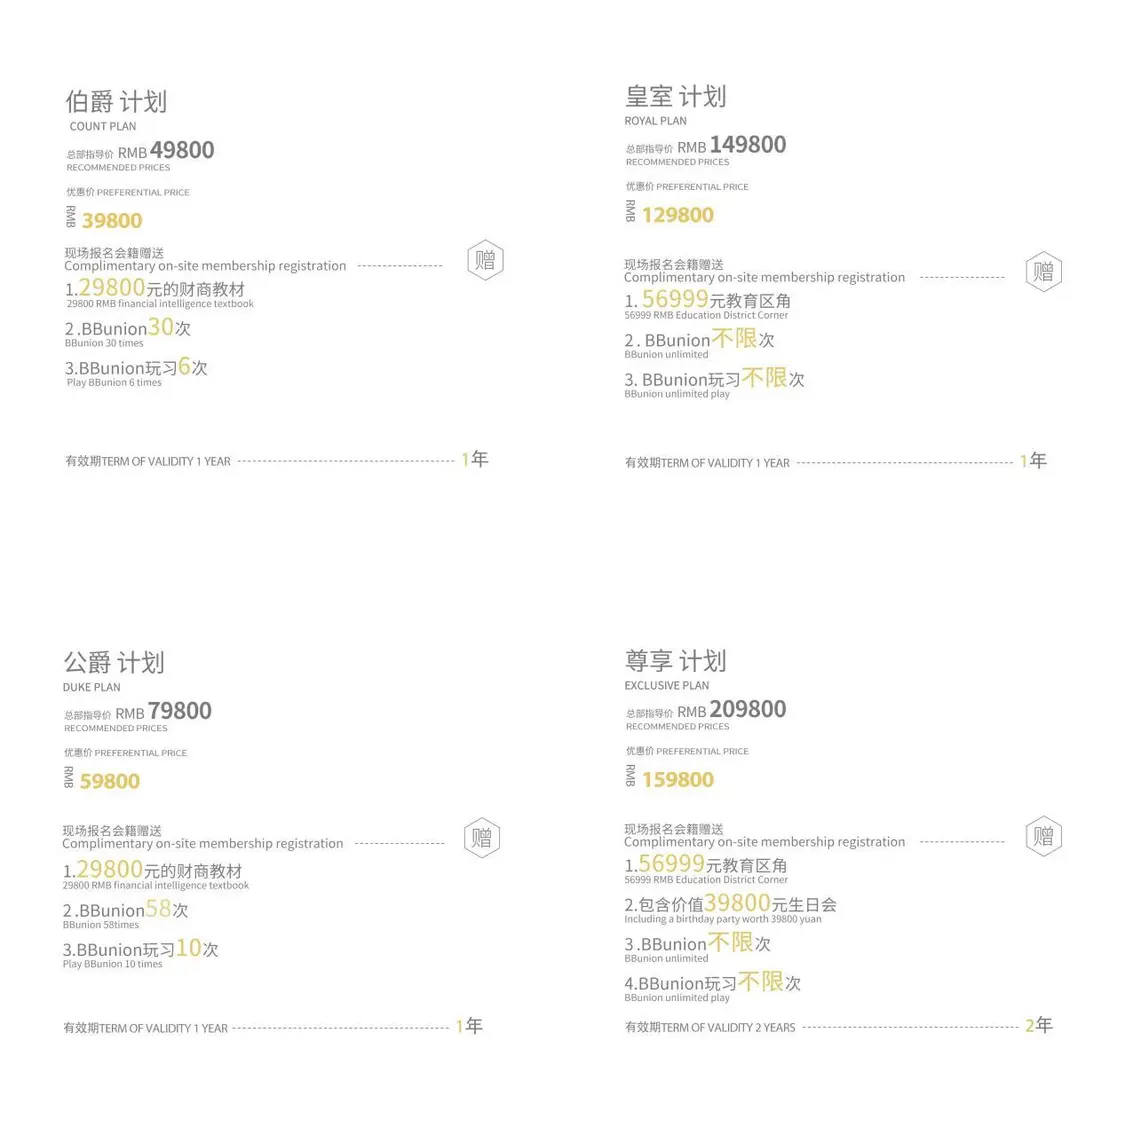Click the 赠 hexagon icon in Exclusive Plan
This screenshot has width=1125, height=1127.
click(x=1043, y=836)
